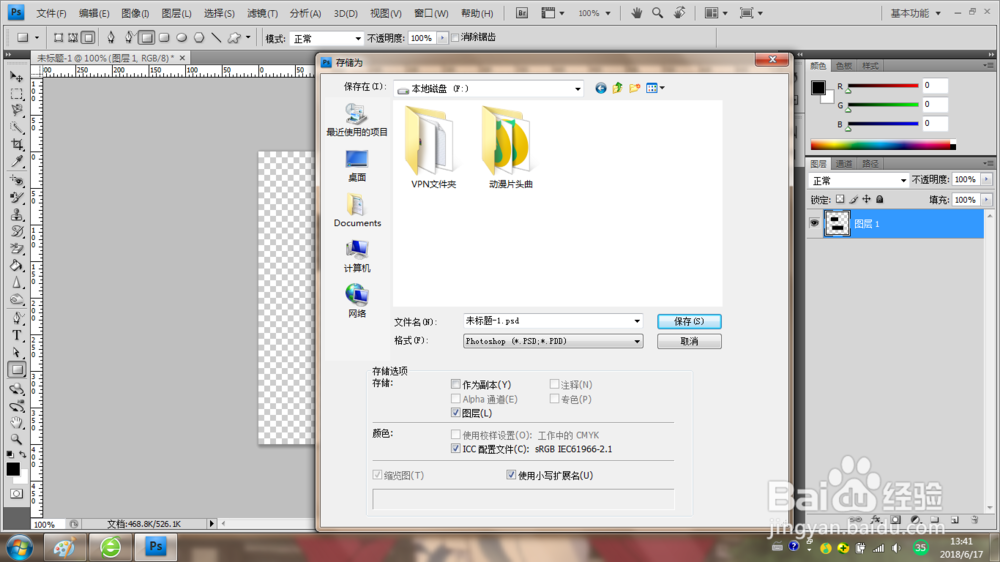Select the 图层 1 layer thumbnail
The width and height of the screenshot is (1000, 562).
[837, 224]
